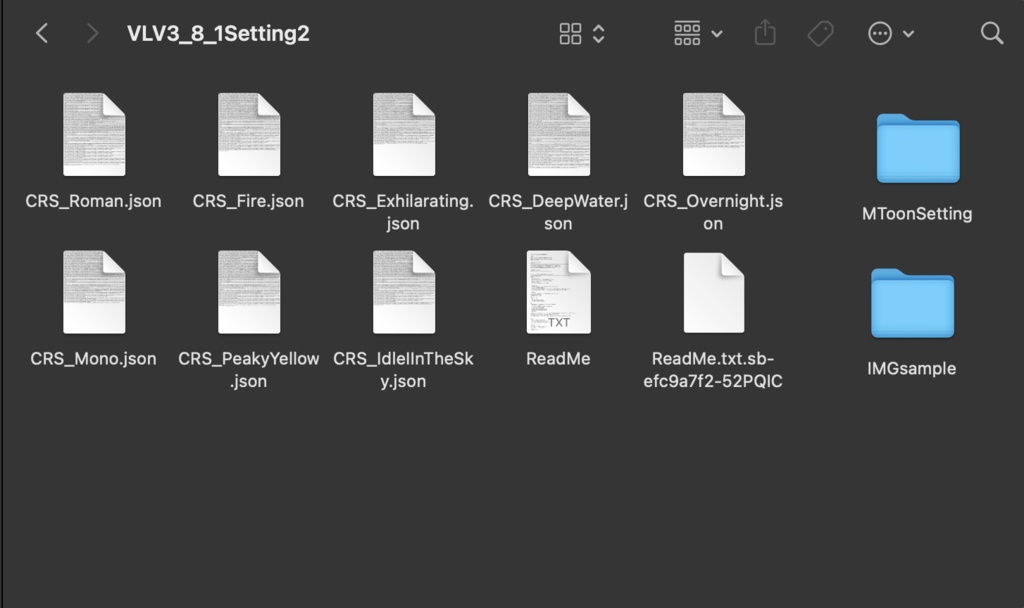Select the CRS_Overnight.json thumbnail
The height and width of the screenshot is (608, 1024).
pos(713,133)
